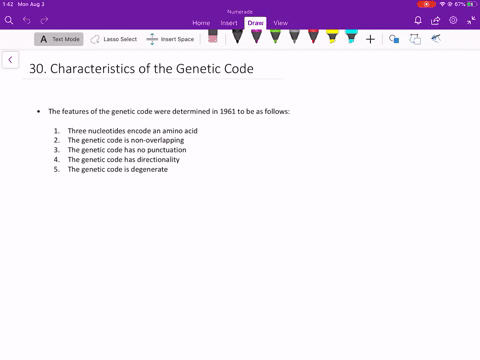The width and height of the screenshot is (480, 360).
Task: Click 'The genetic code has no punctuation'
Action: click(x=127, y=150)
